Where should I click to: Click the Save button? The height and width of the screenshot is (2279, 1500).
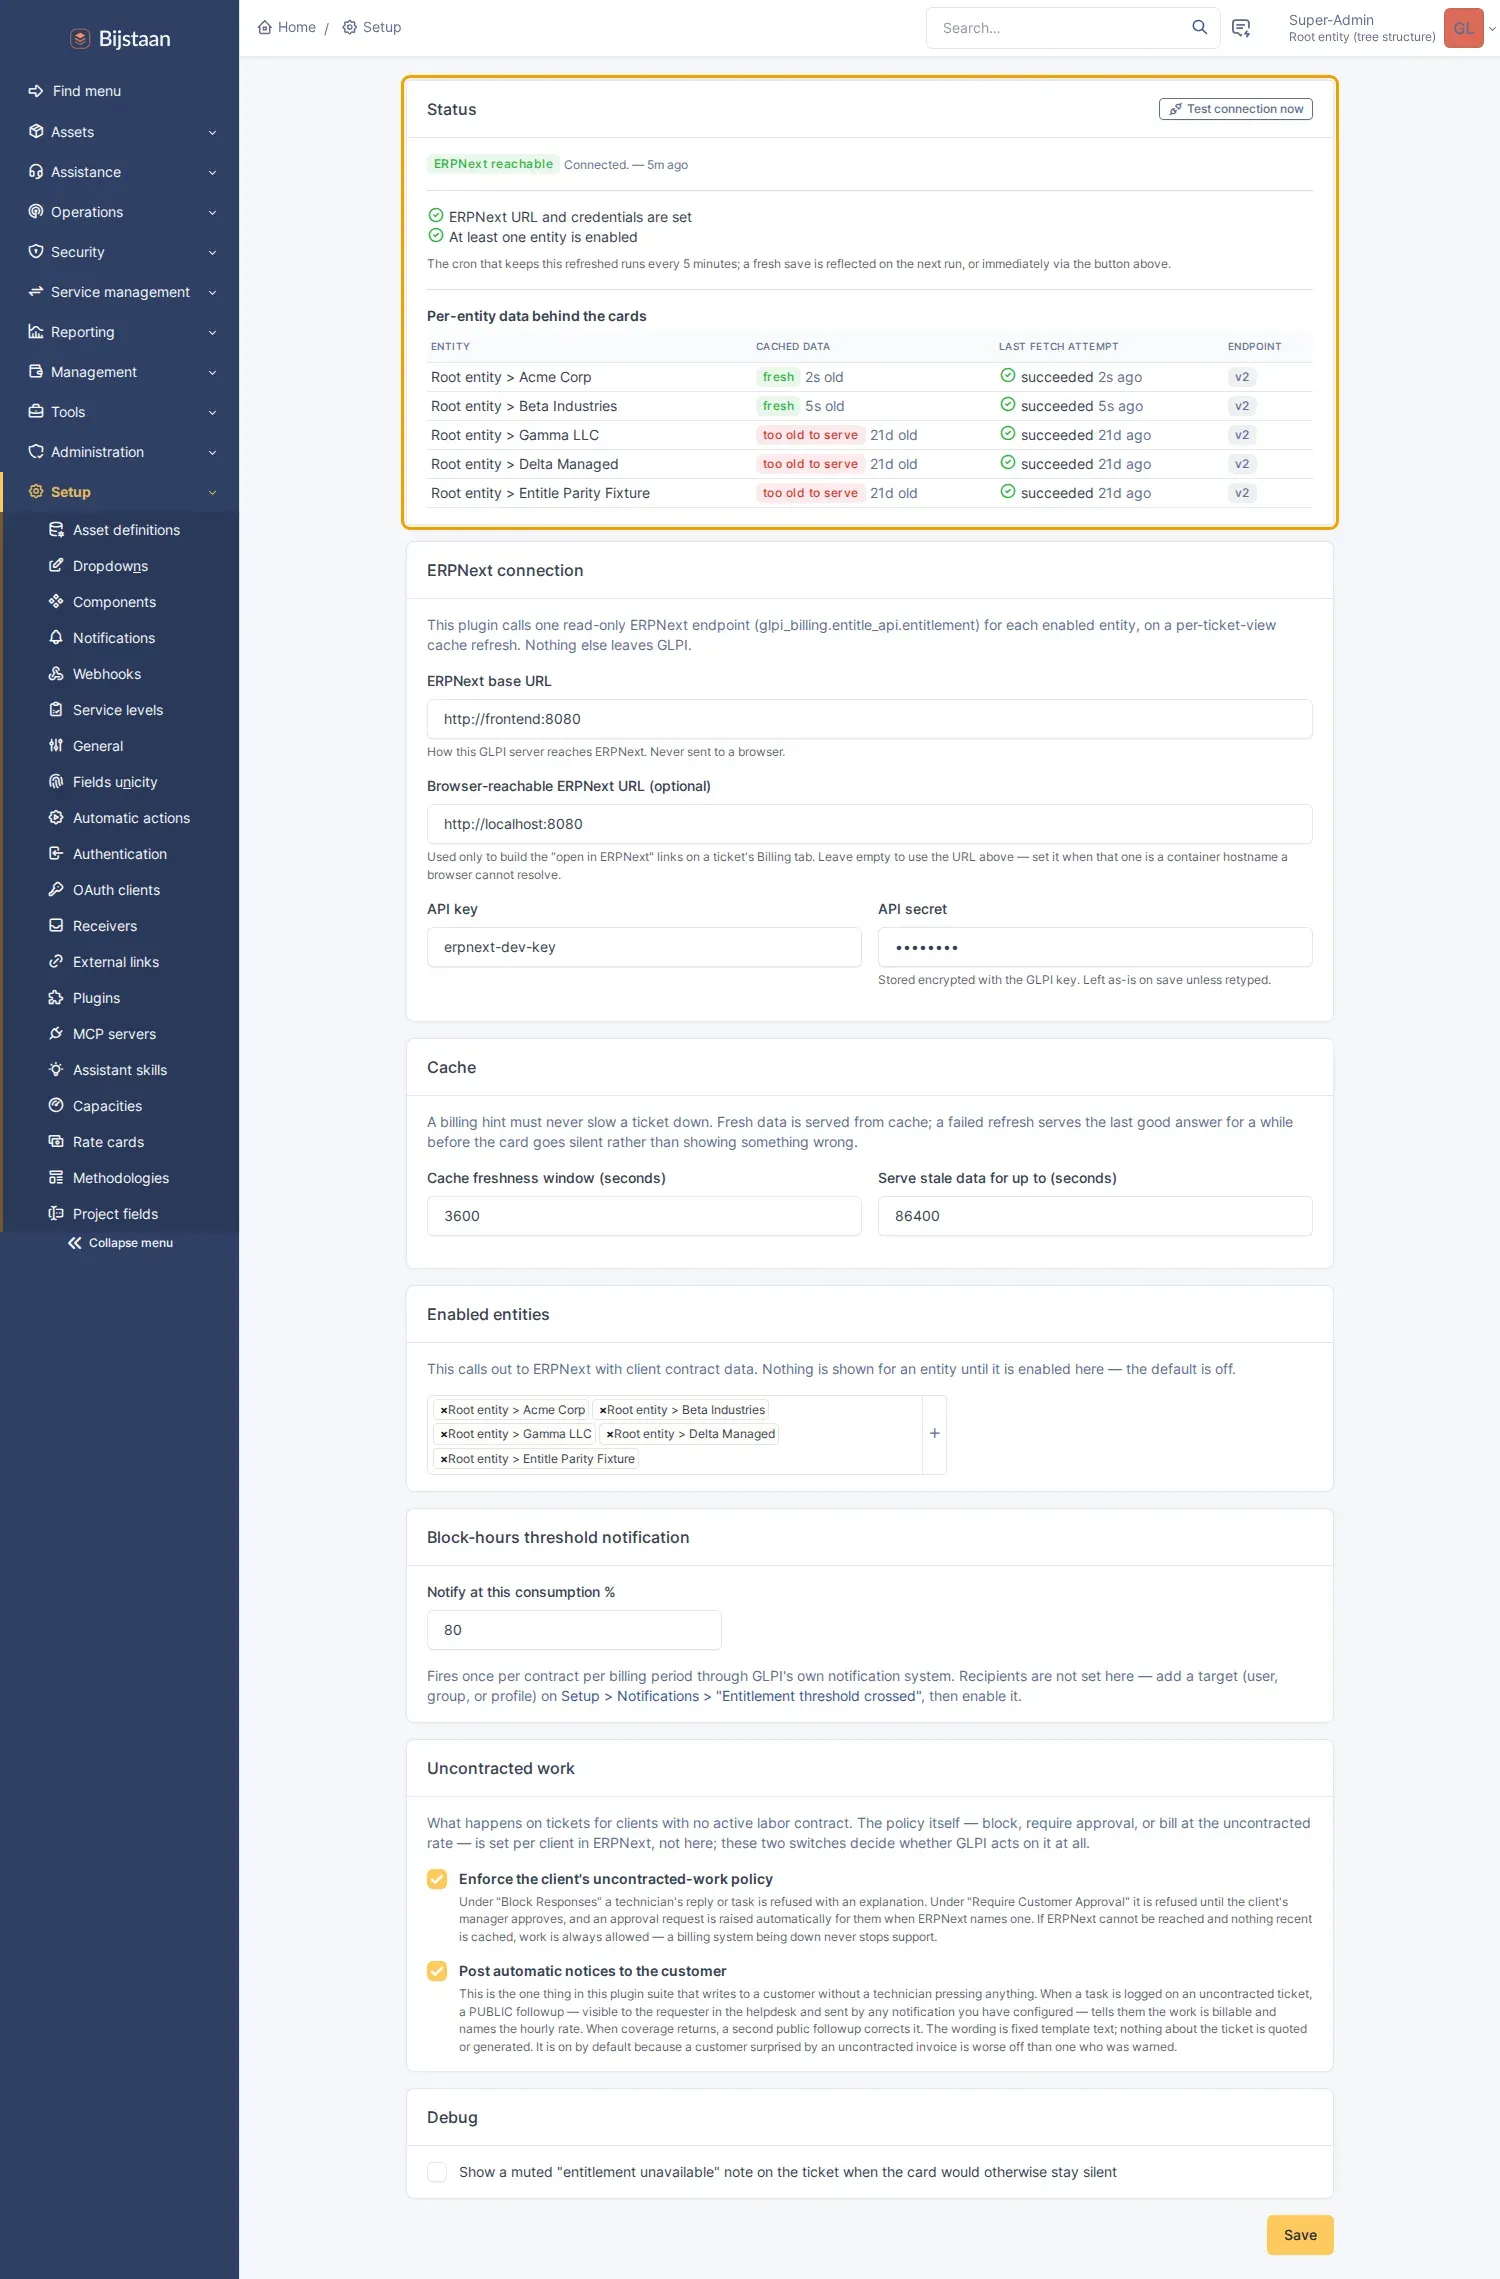1300,2235
